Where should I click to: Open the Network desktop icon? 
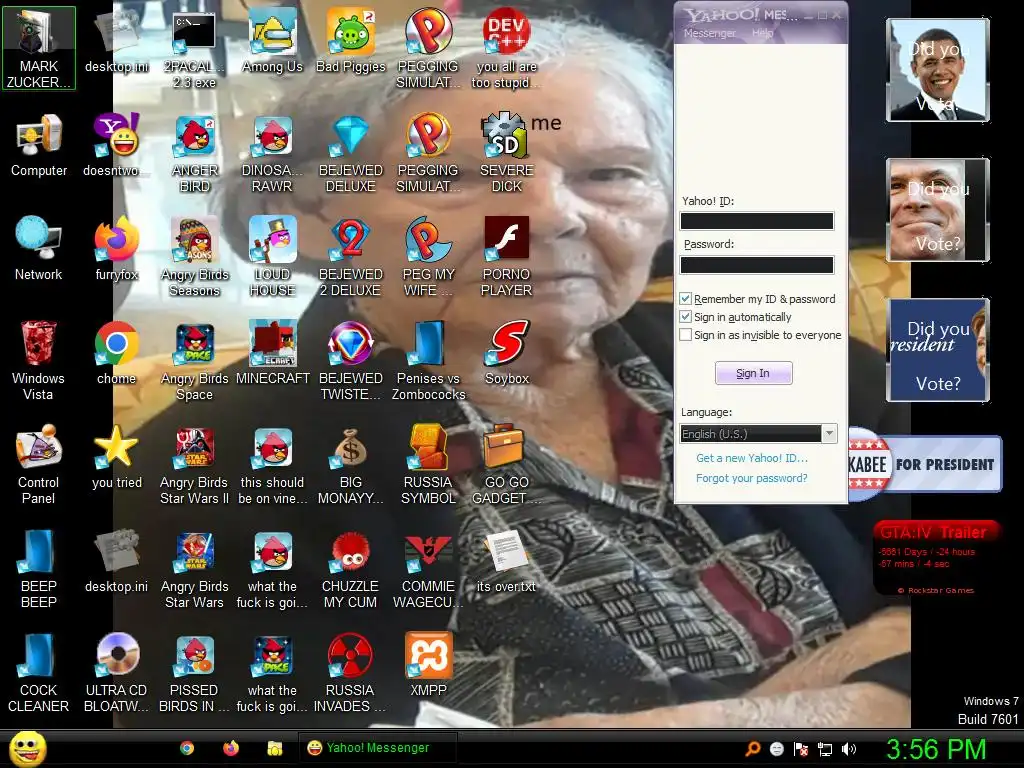coord(39,249)
